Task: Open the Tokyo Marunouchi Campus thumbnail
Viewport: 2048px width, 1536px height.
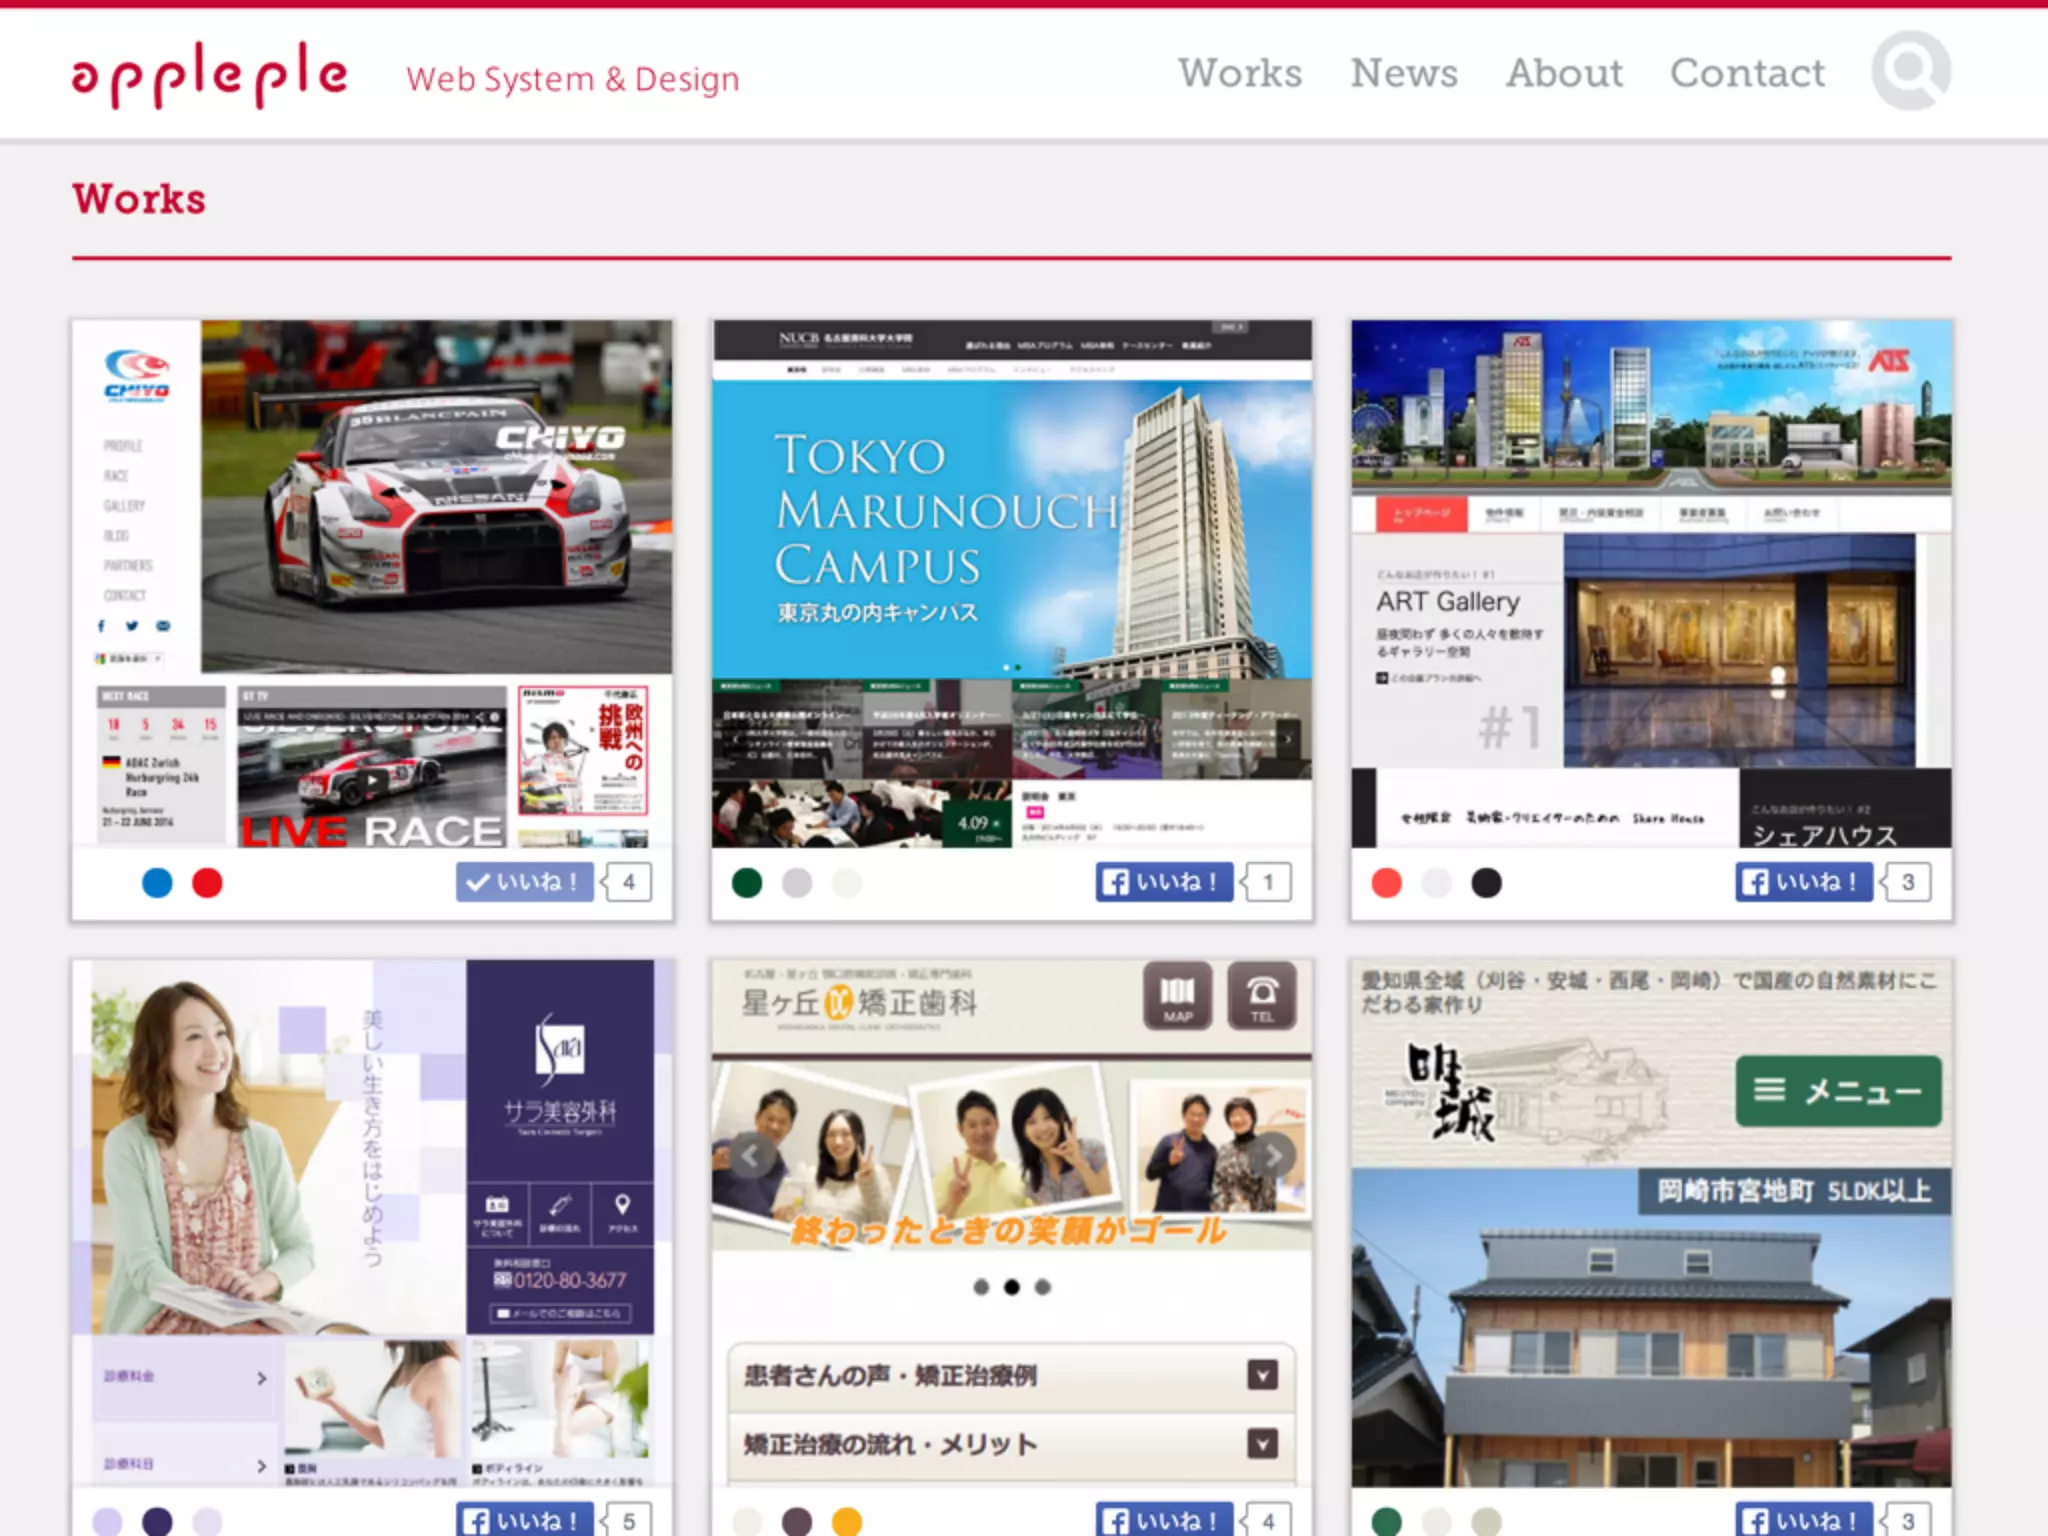Action: click(x=1011, y=583)
